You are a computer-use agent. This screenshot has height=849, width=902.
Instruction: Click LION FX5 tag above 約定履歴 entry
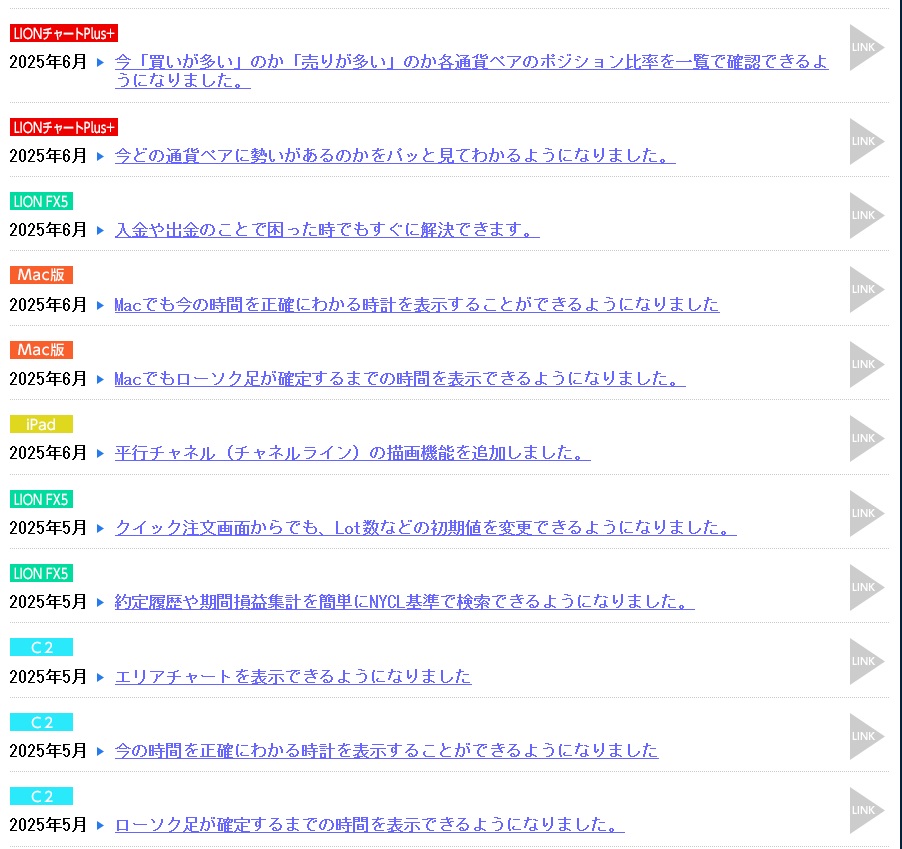(x=41, y=573)
